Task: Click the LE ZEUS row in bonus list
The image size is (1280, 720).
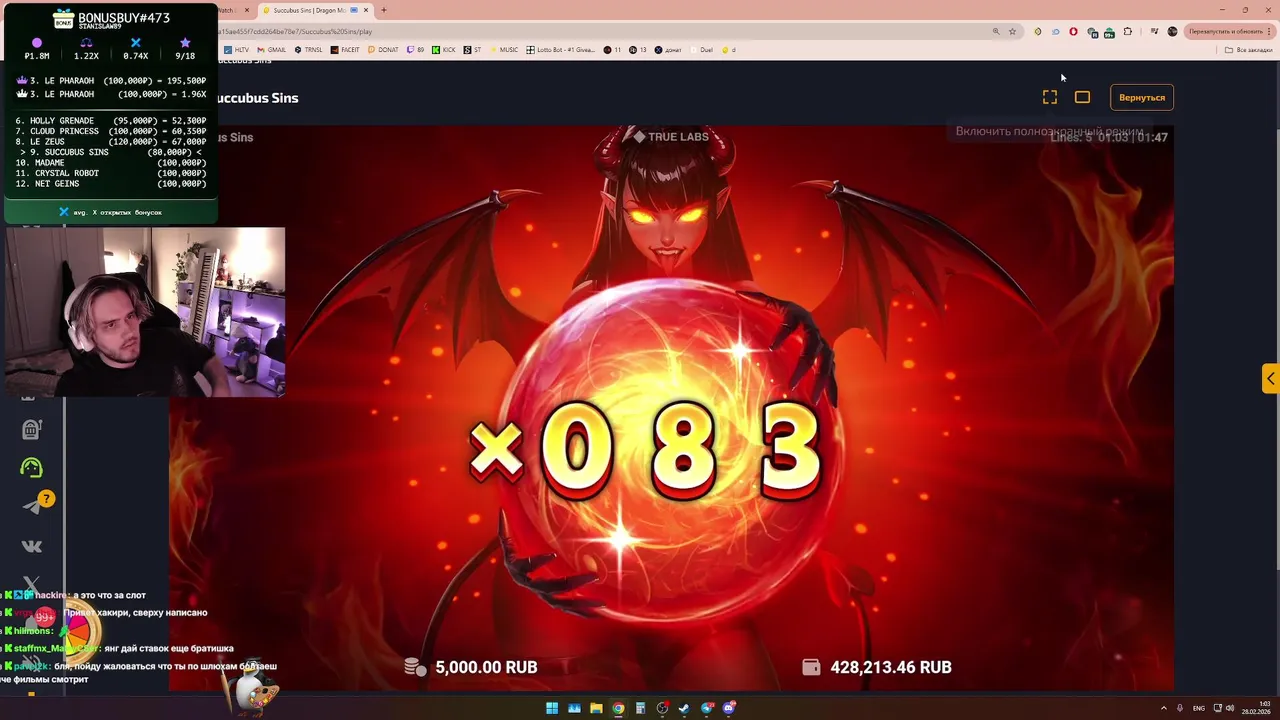Action: [x=110, y=142]
